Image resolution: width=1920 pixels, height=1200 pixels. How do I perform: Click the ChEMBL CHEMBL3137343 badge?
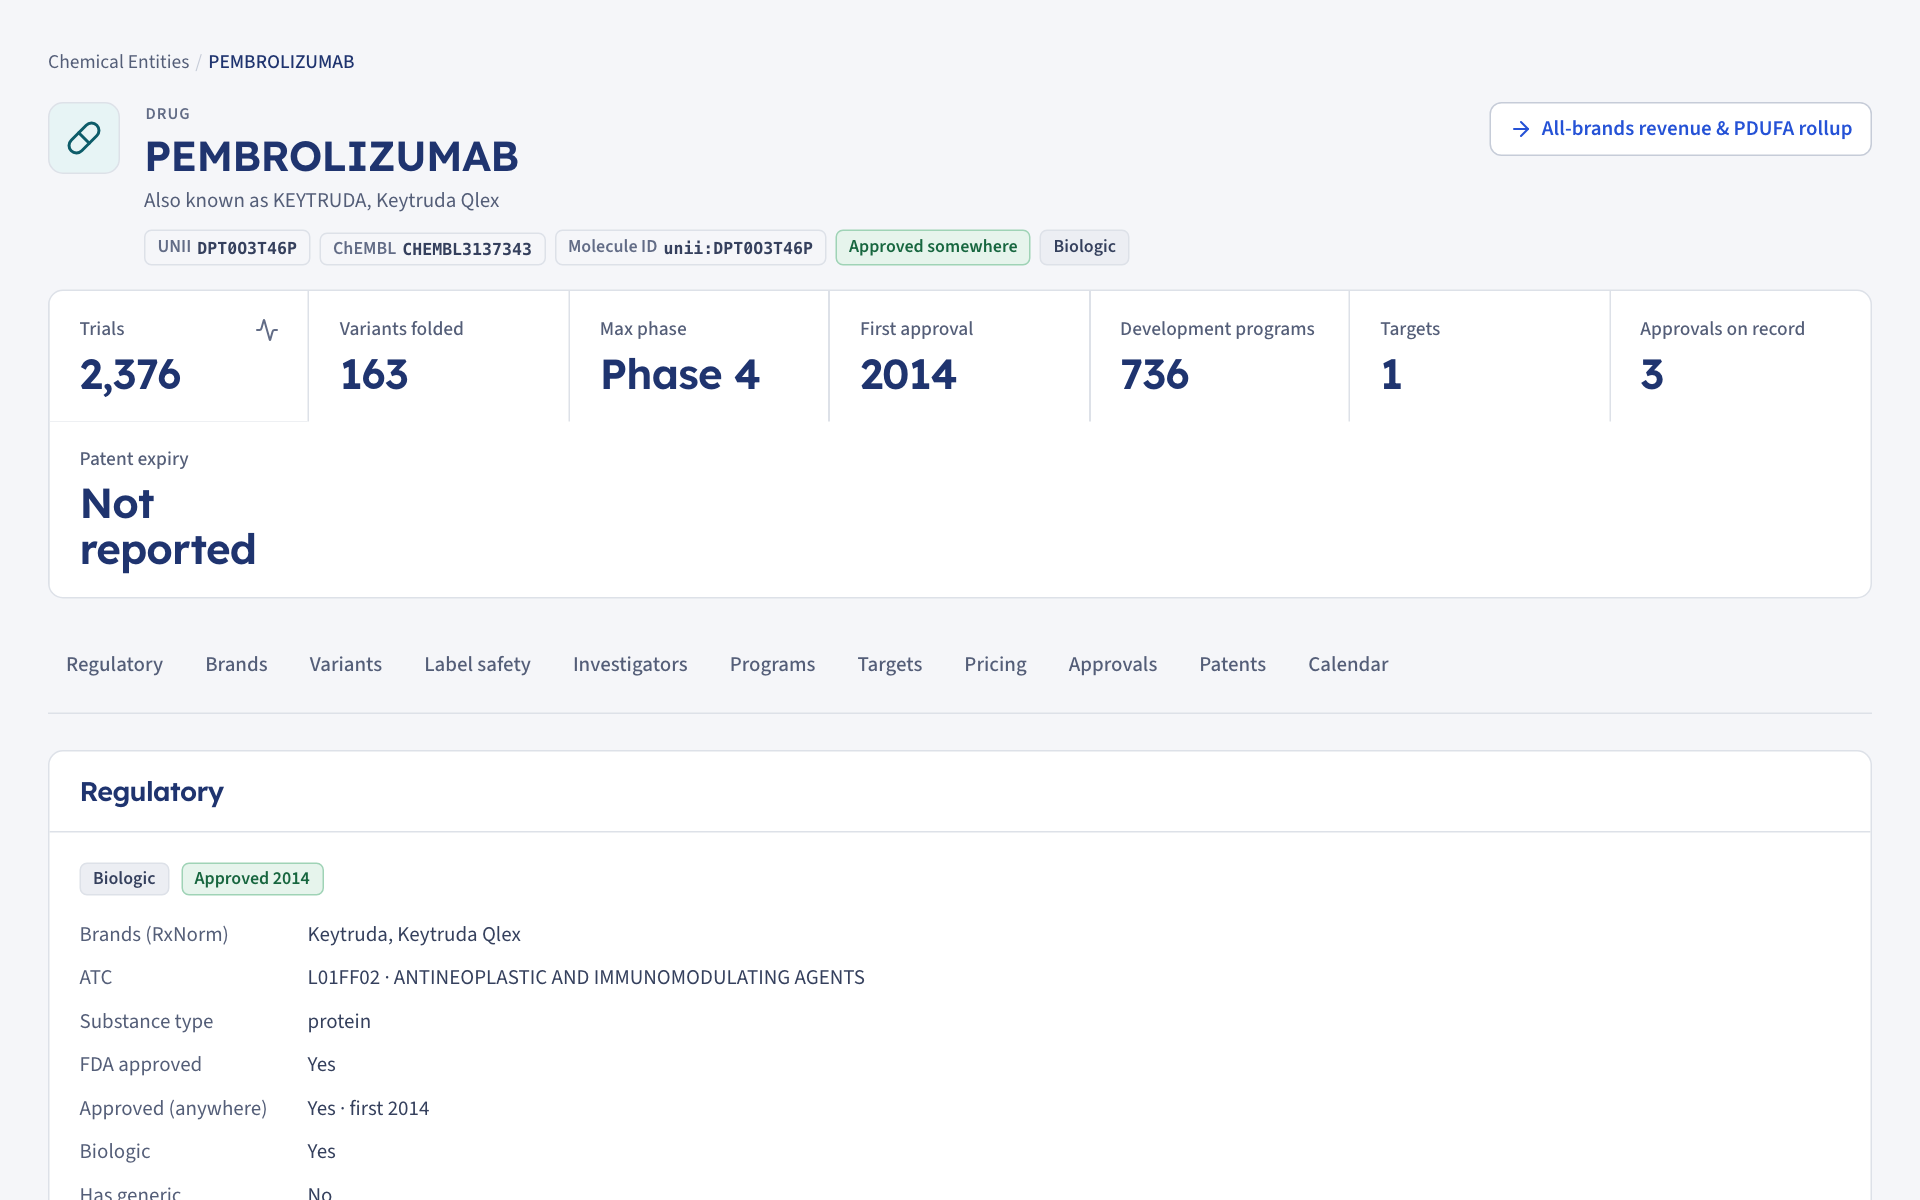432,248
